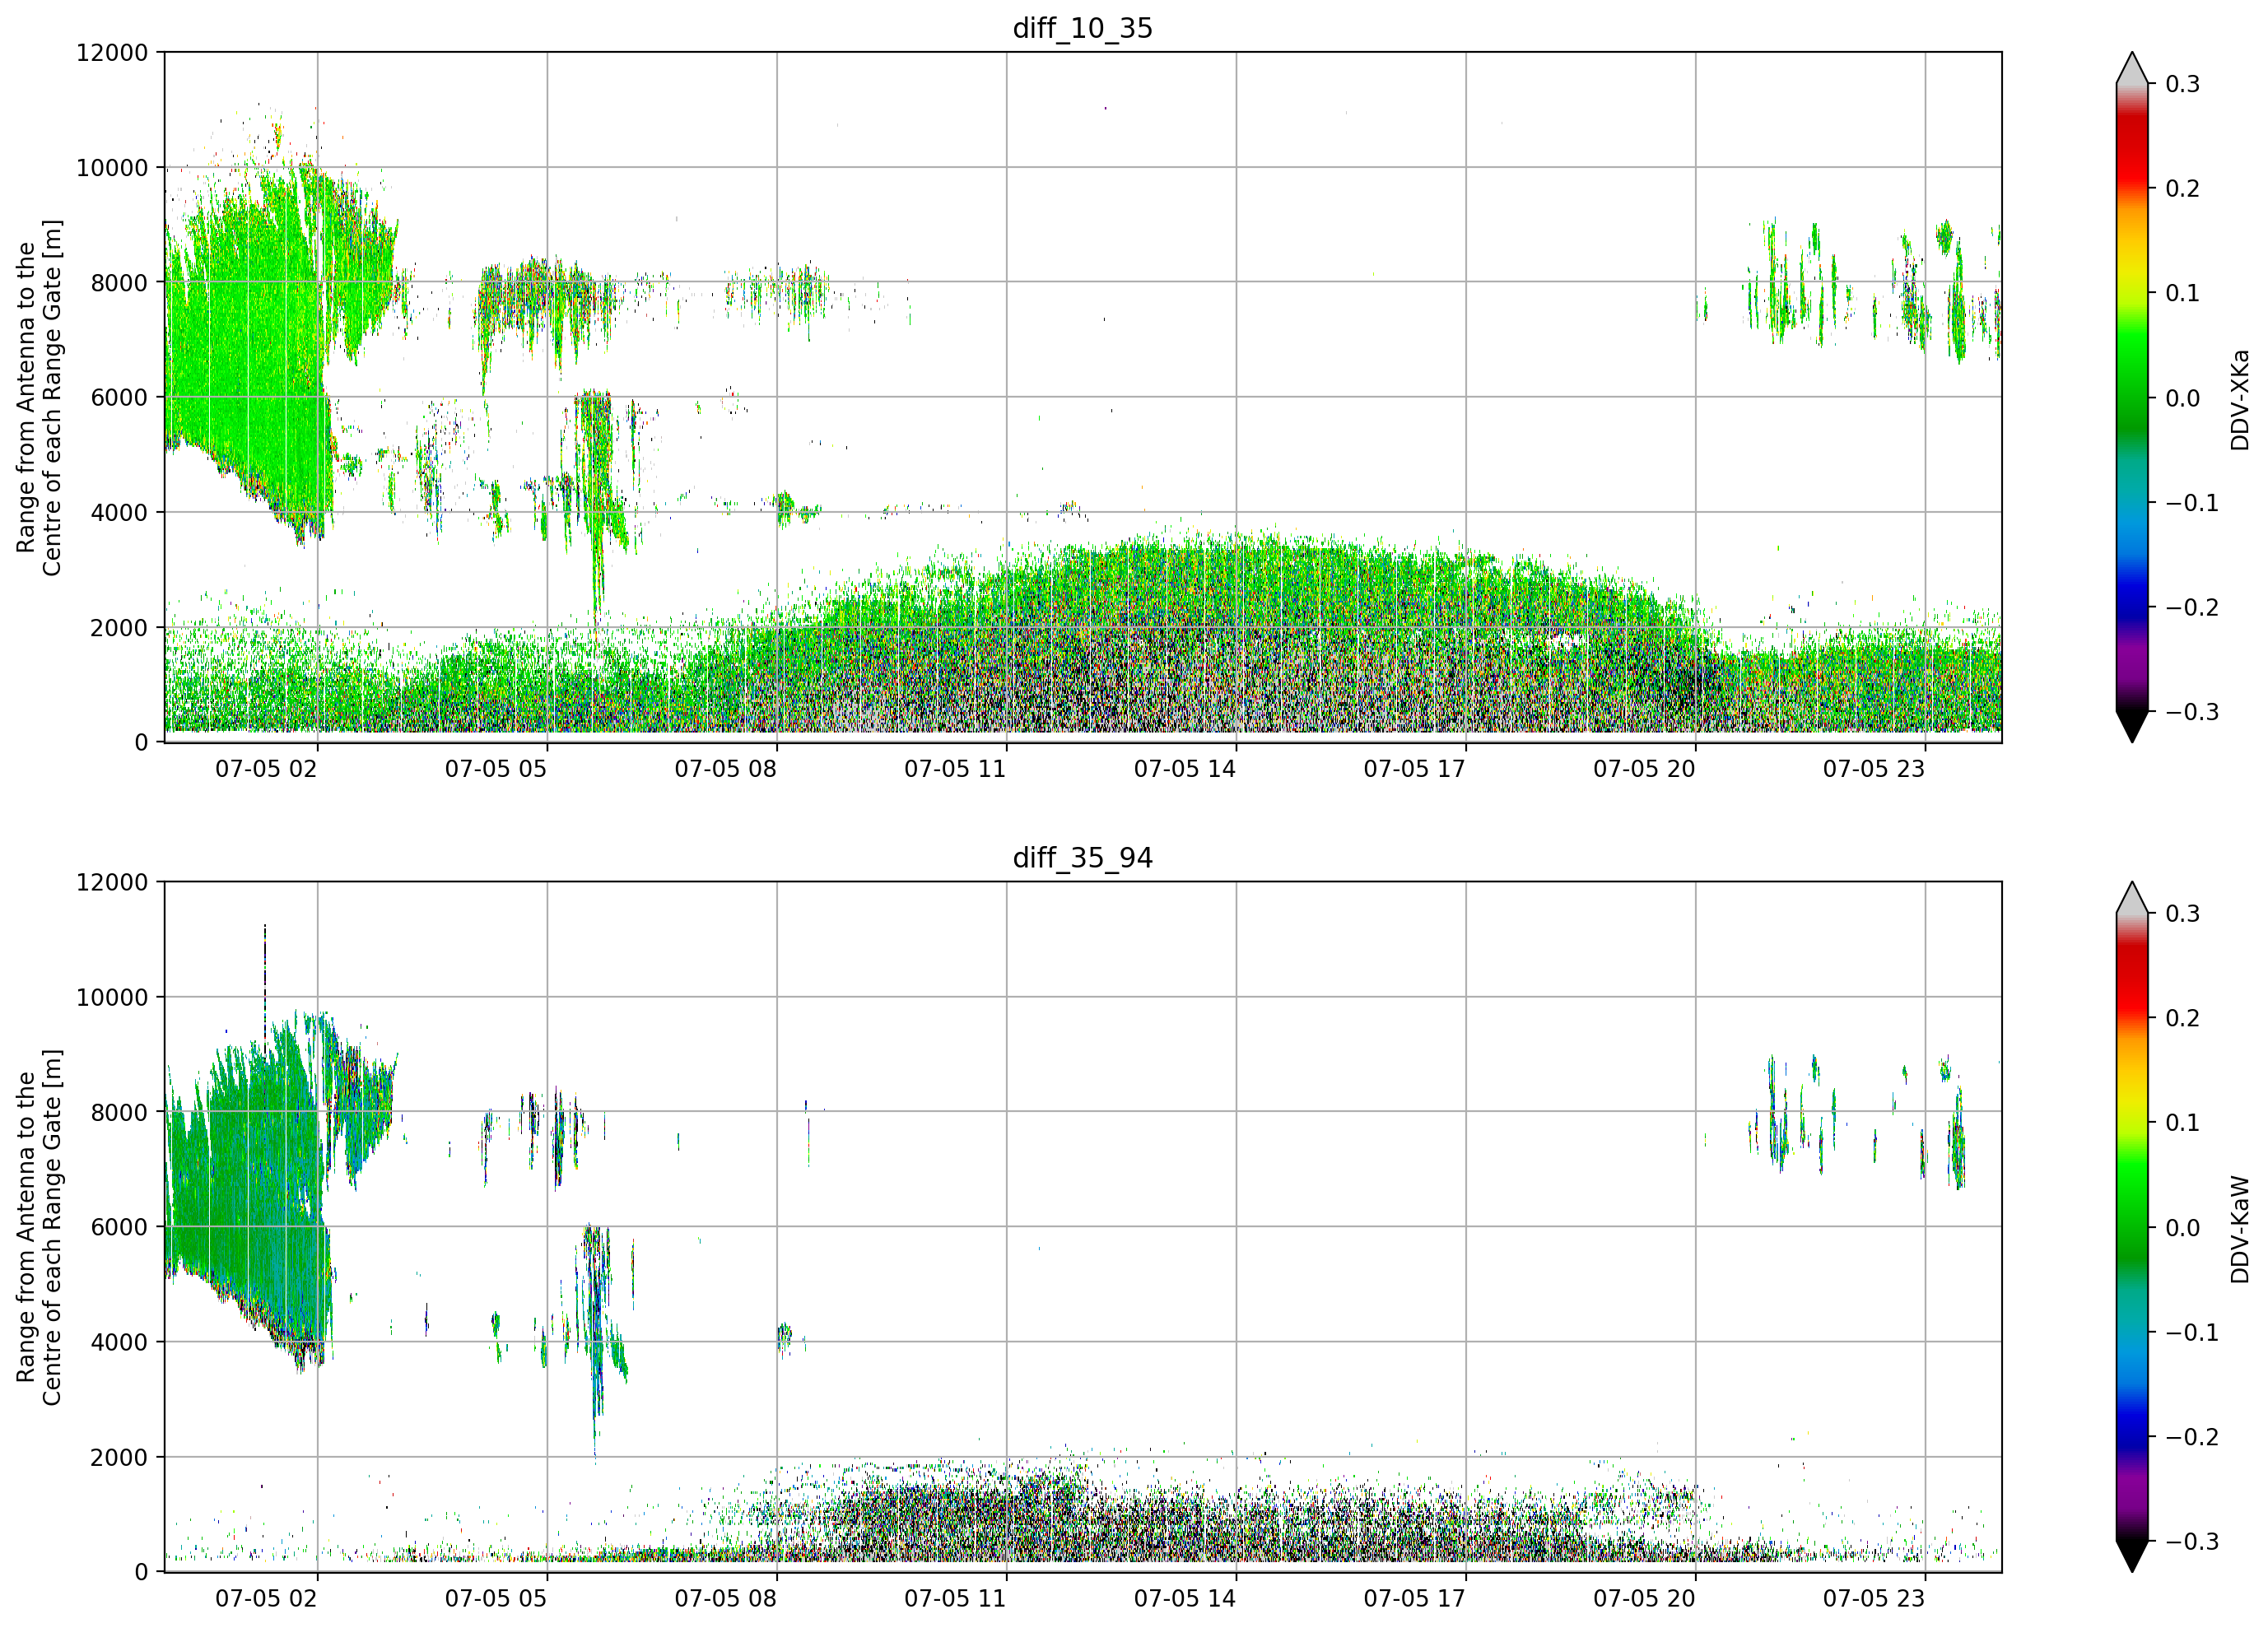
Task: Click the 07-05 20 x-tick under diff_10_35
Action: coord(1644,769)
